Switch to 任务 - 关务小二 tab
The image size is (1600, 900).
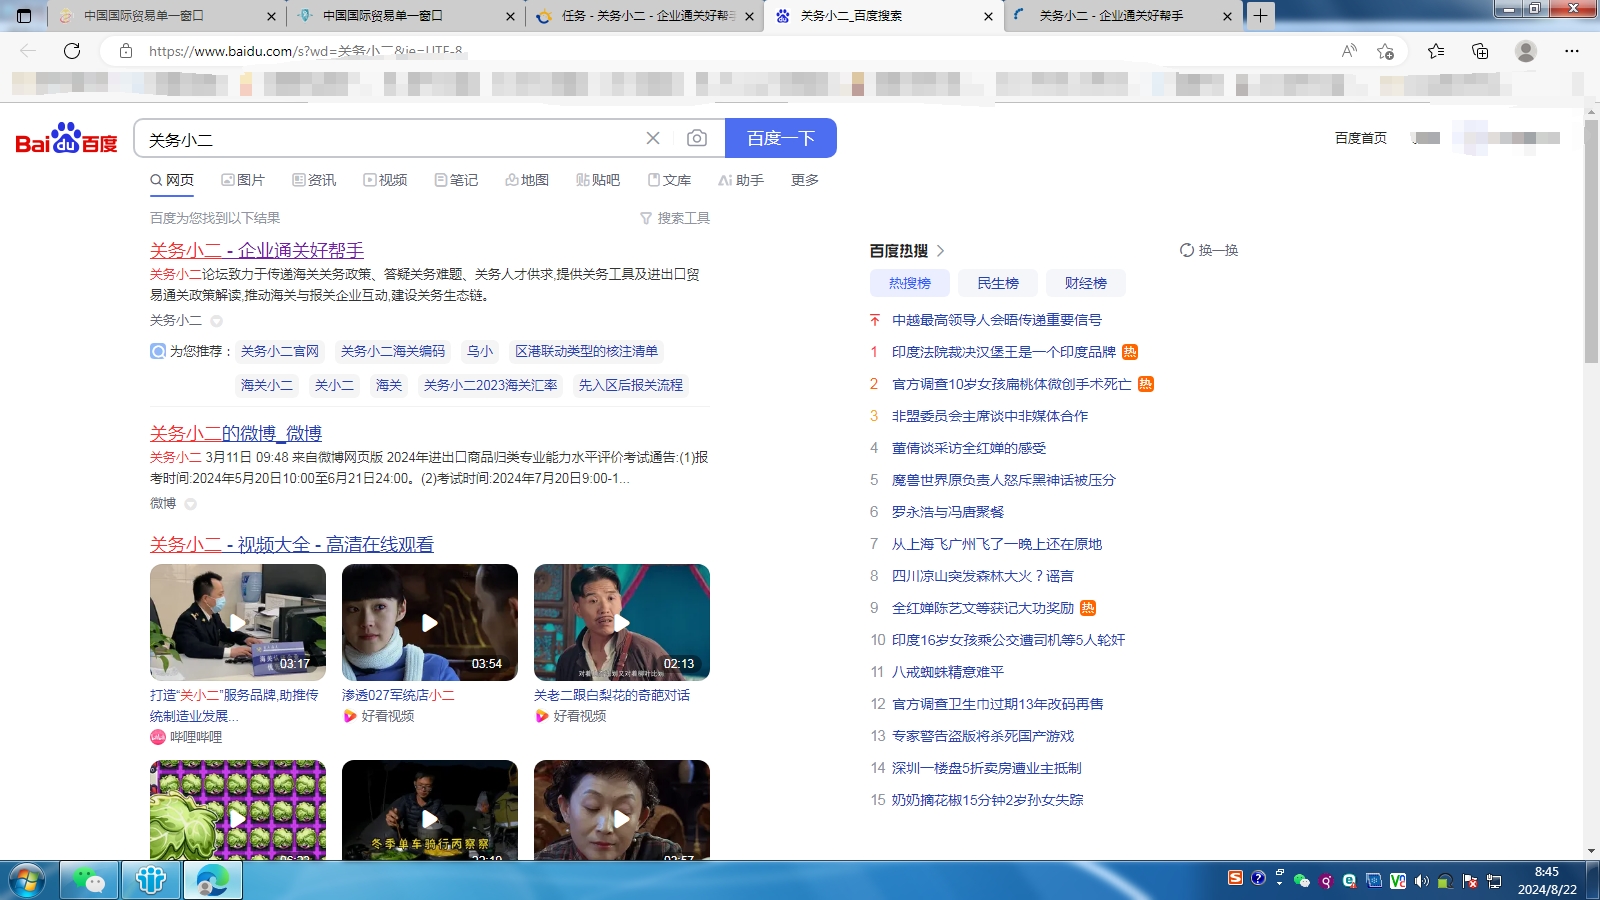[x=645, y=16]
